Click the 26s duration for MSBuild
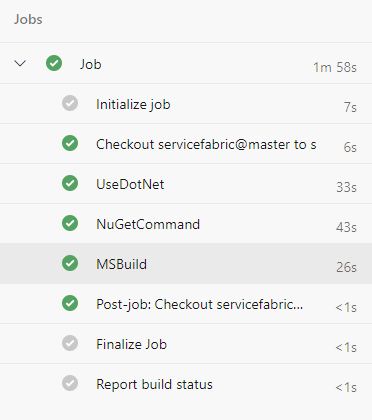The image size is (372, 420). coord(346,267)
